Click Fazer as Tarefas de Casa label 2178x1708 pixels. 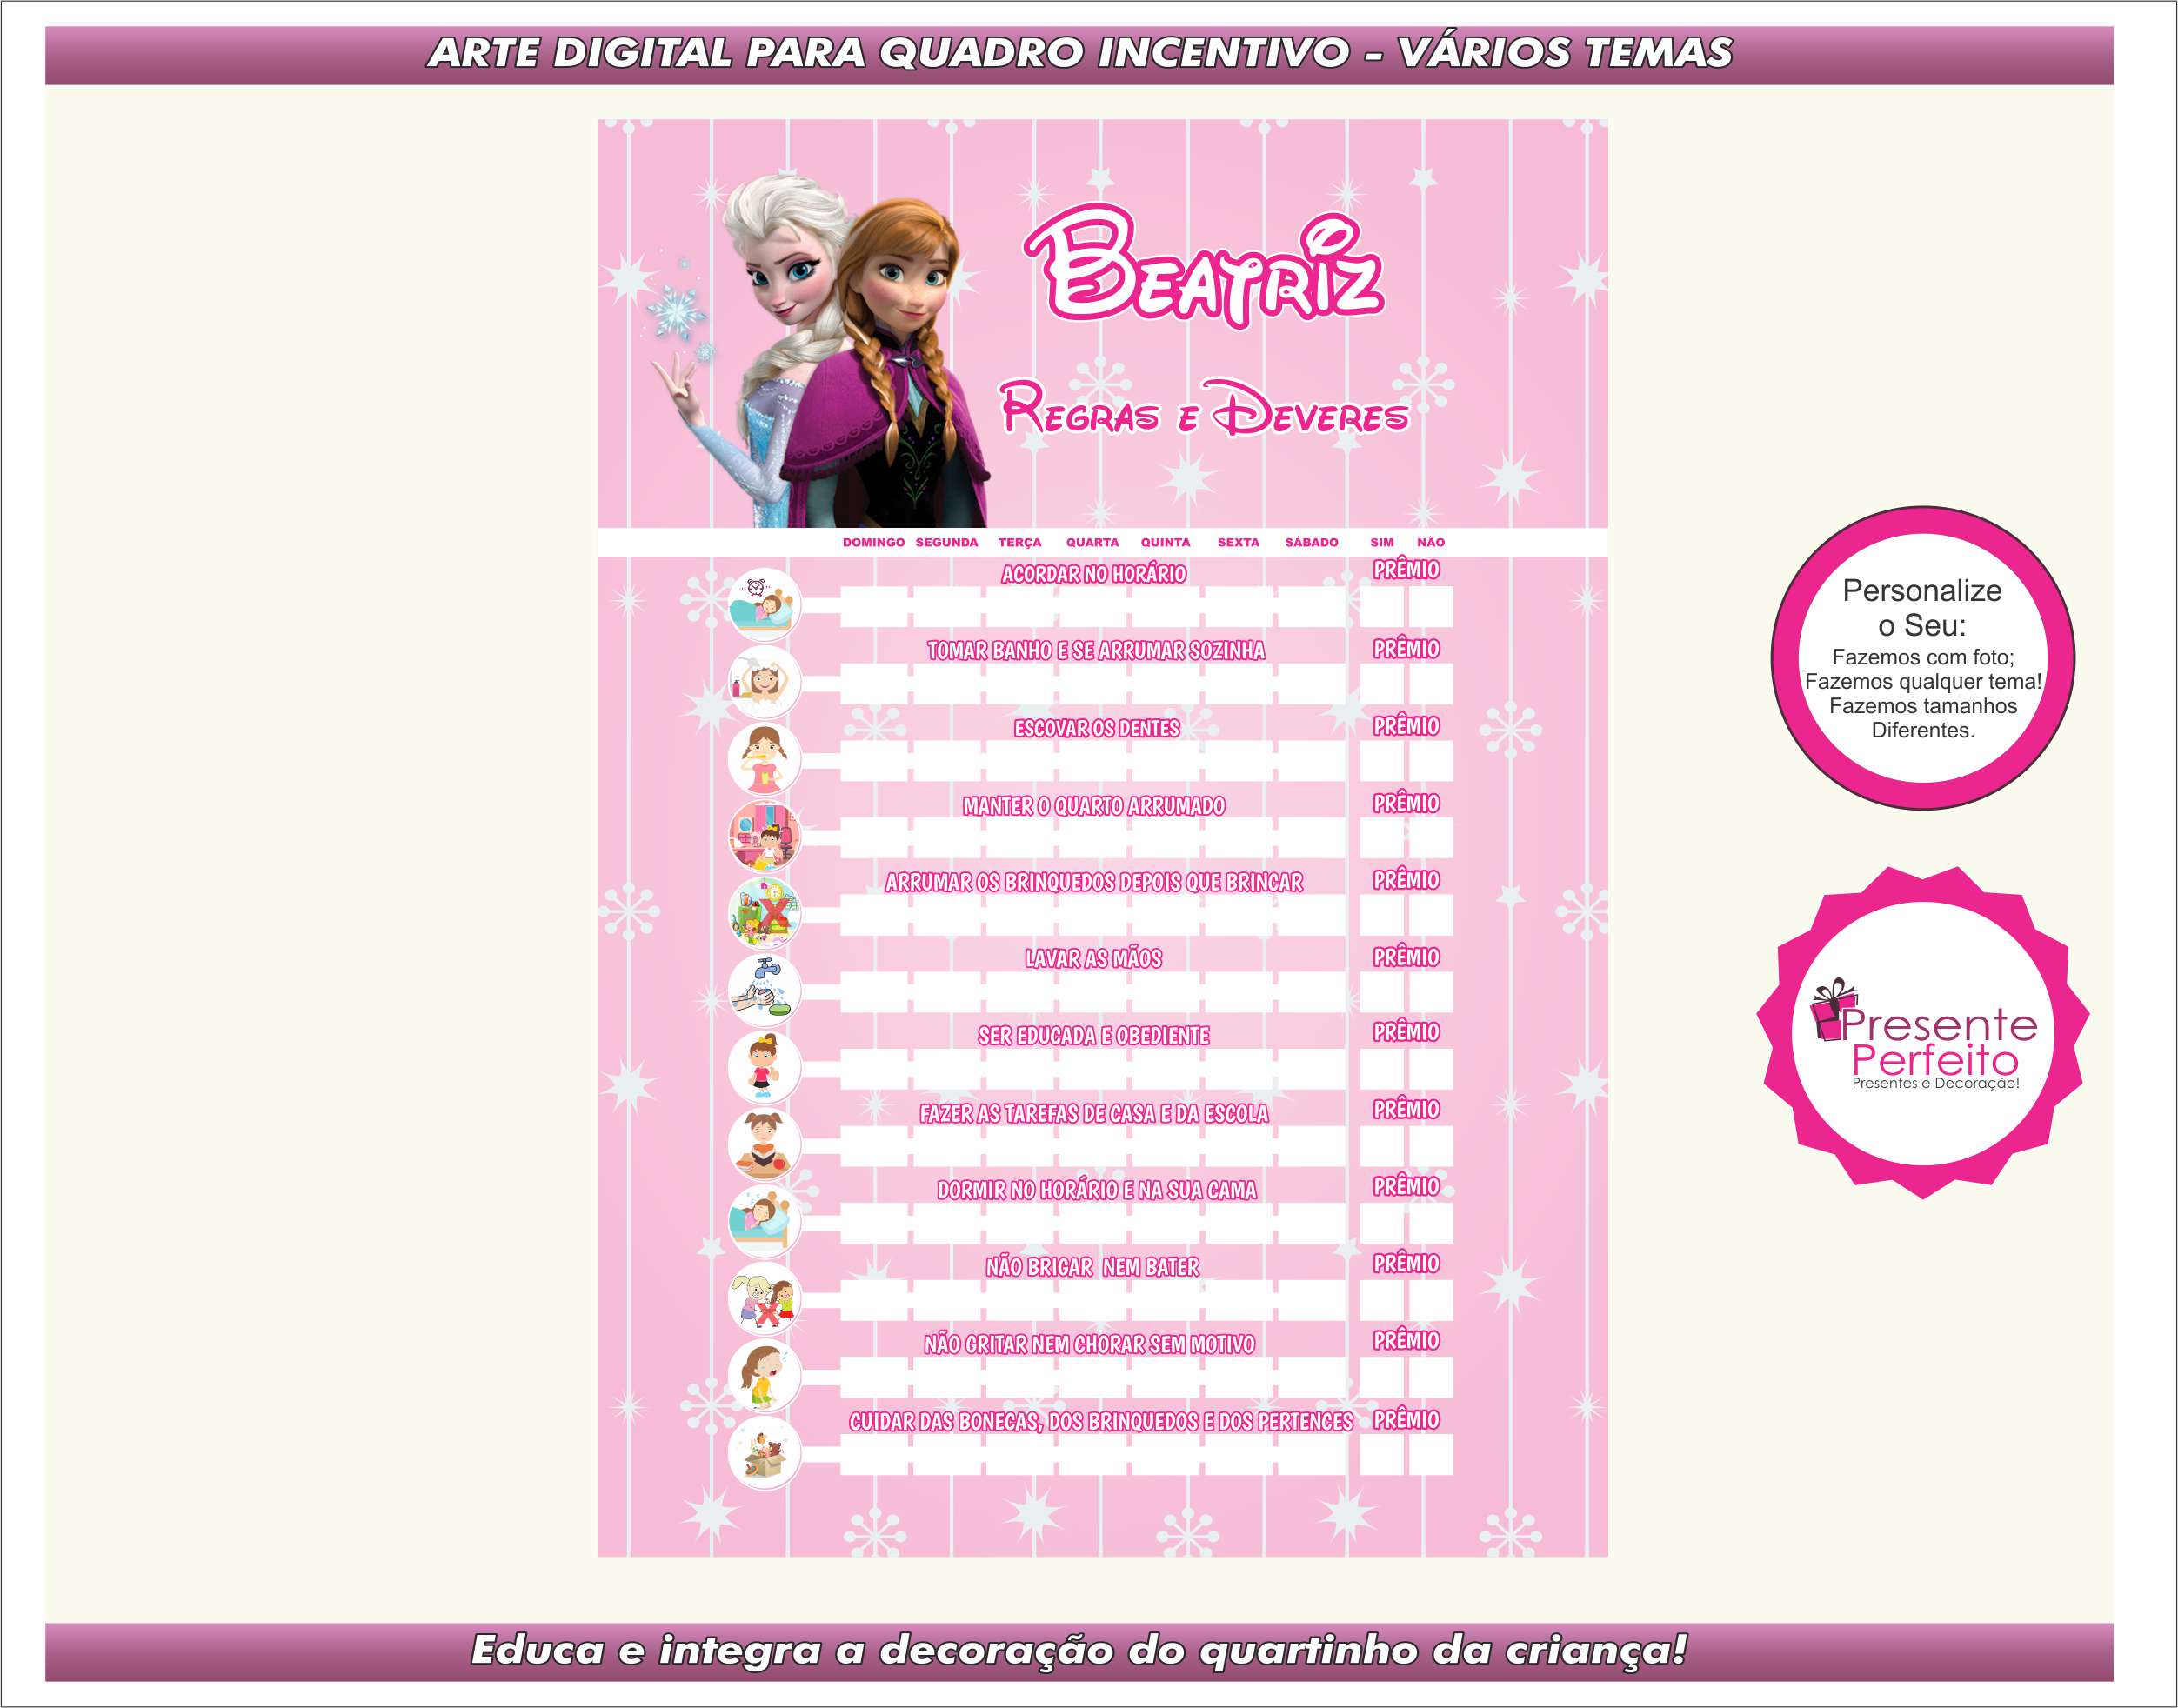pos(1094,1114)
